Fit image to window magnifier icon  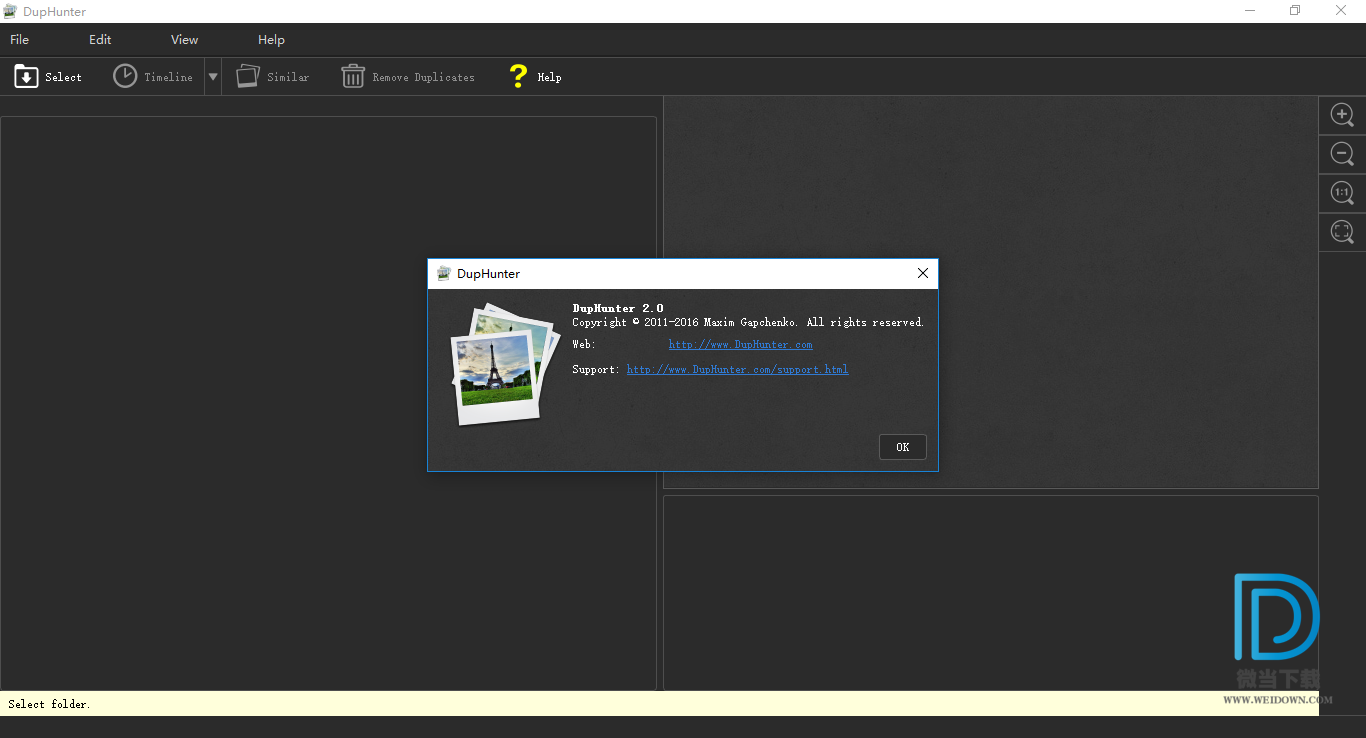pyautogui.click(x=1342, y=232)
